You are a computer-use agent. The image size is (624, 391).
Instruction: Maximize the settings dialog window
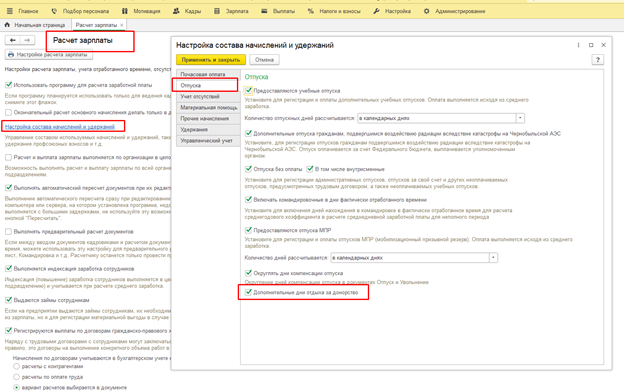click(x=591, y=45)
